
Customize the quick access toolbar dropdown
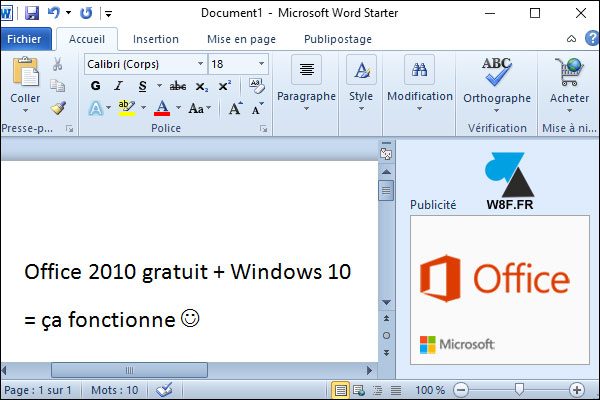pyautogui.click(x=109, y=14)
